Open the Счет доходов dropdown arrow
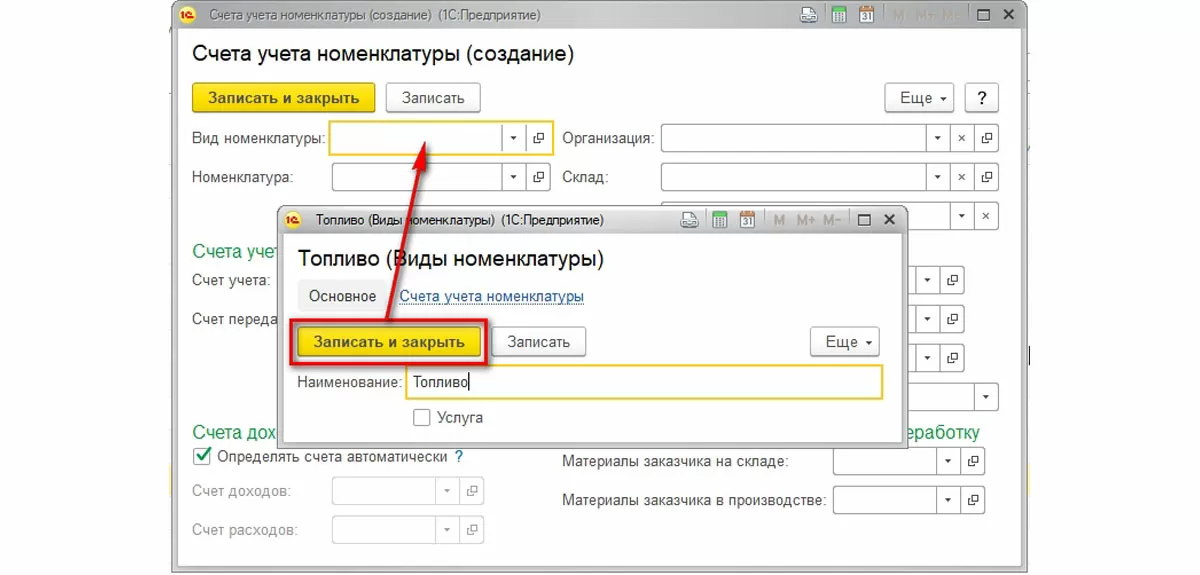 click(446, 491)
